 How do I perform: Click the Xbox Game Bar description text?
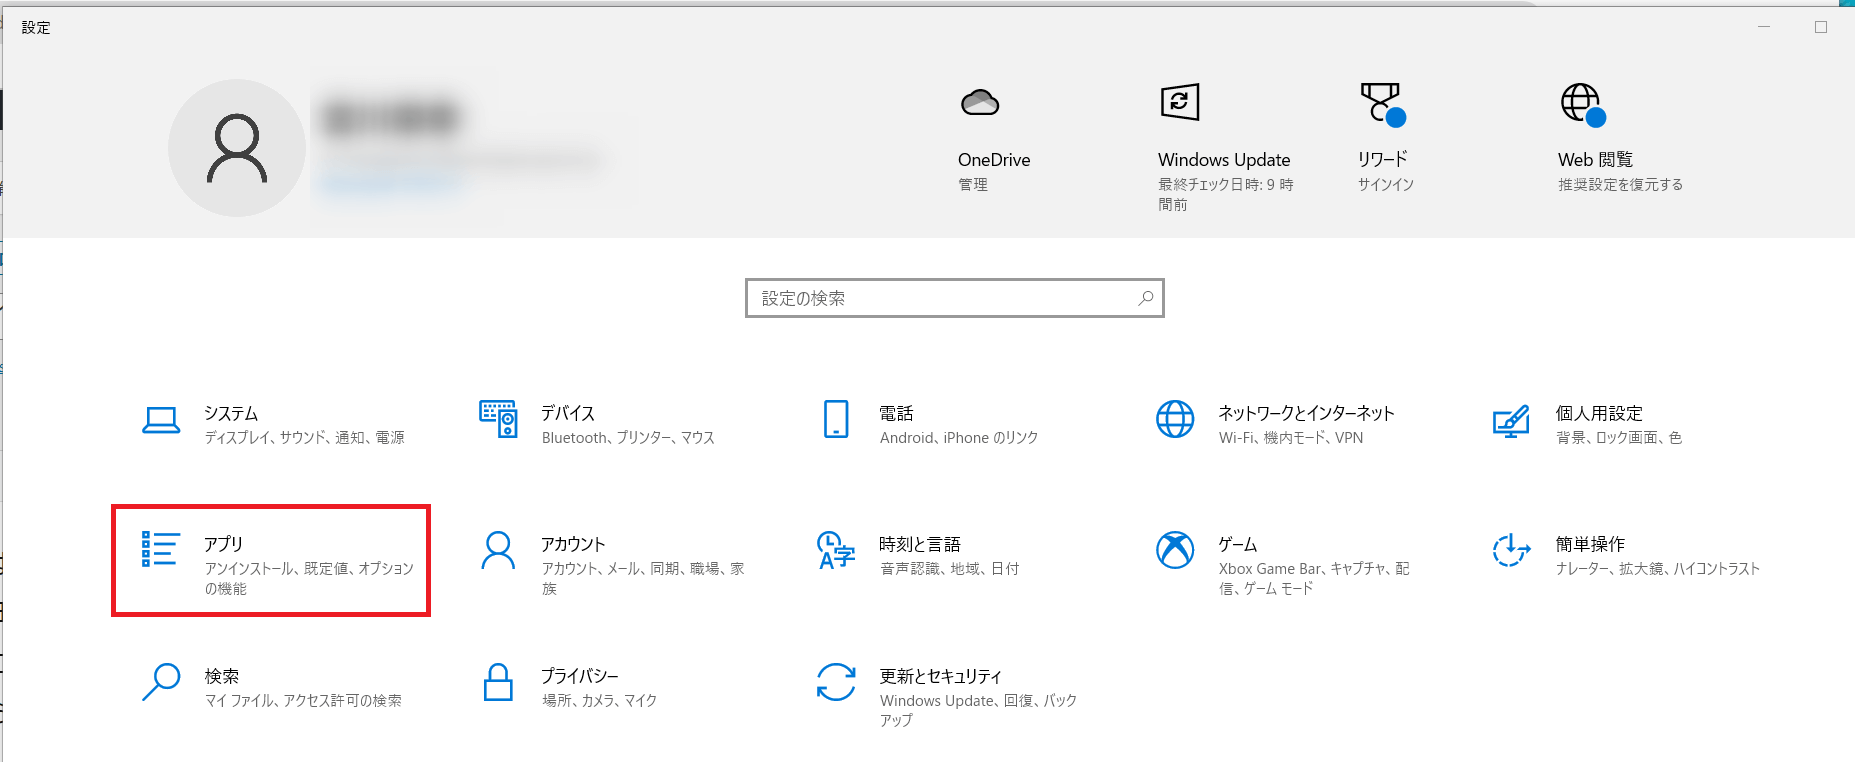click(x=1314, y=578)
